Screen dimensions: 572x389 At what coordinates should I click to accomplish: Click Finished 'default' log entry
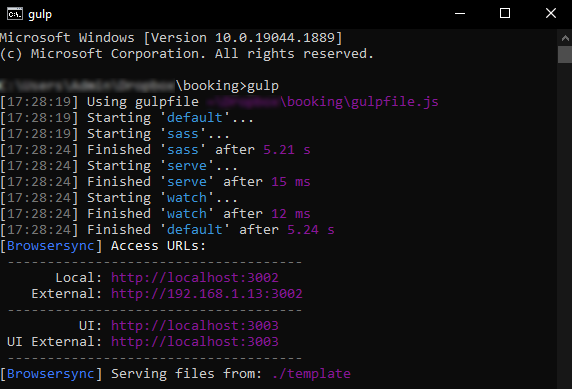tap(167, 230)
